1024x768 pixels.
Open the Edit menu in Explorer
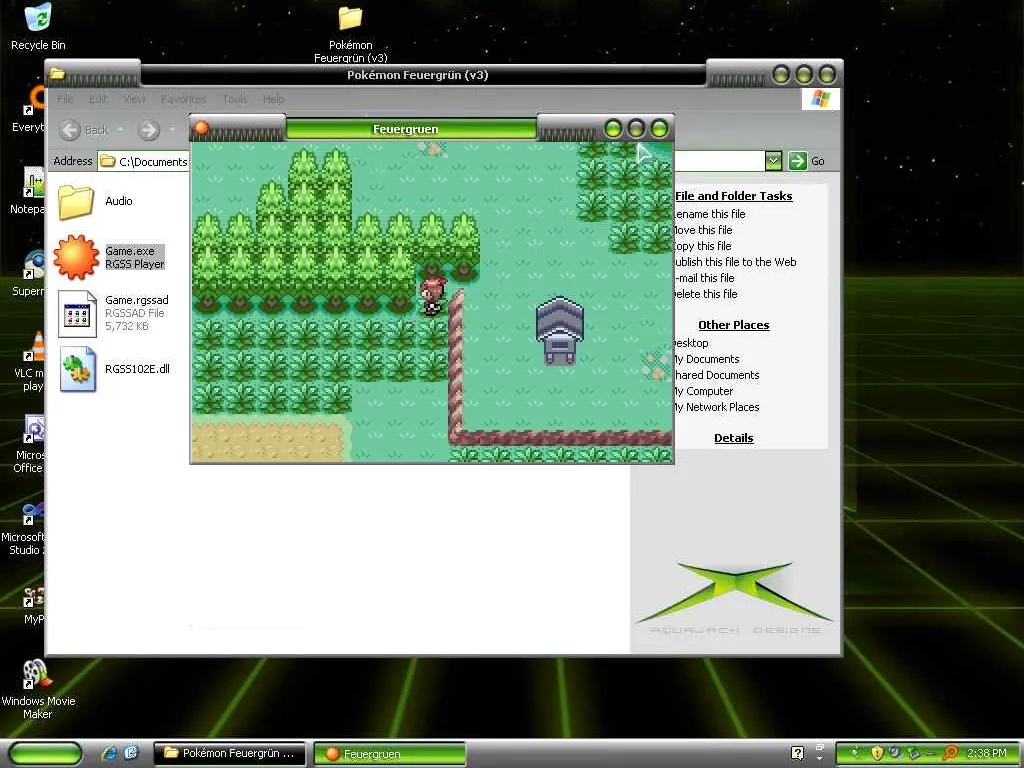pos(98,99)
